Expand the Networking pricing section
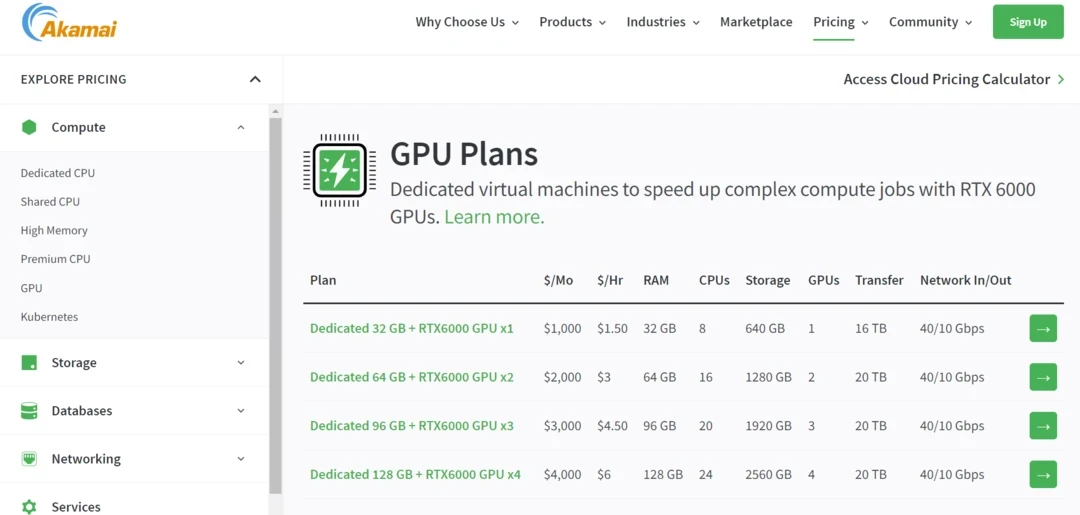This screenshot has width=1080, height=515. (241, 459)
